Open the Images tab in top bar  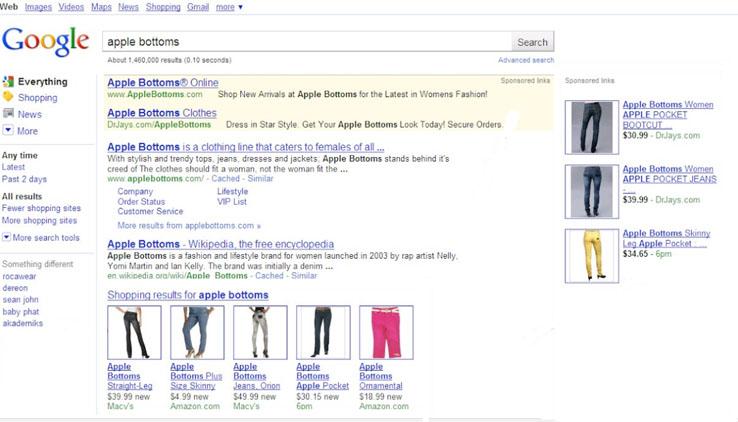[x=38, y=7]
